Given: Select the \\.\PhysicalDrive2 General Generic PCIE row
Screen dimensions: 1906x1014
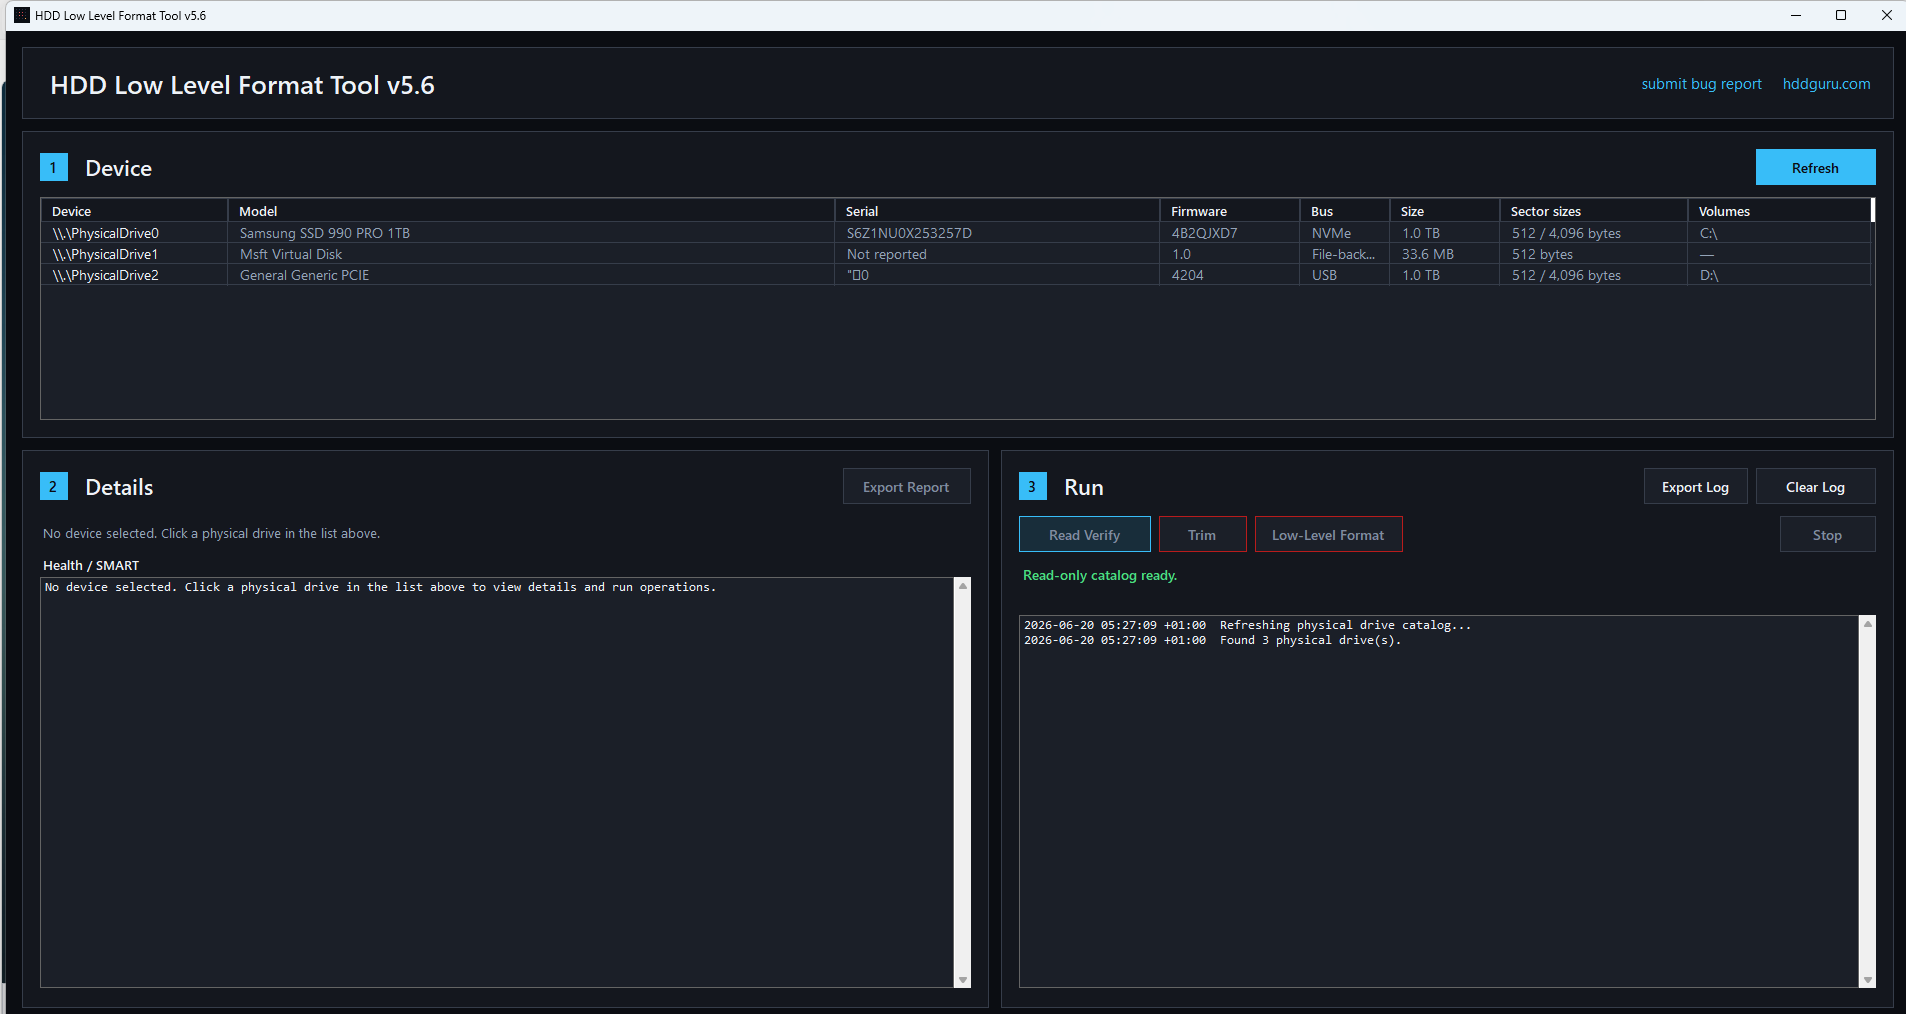Looking at the screenshot, I should (x=955, y=275).
